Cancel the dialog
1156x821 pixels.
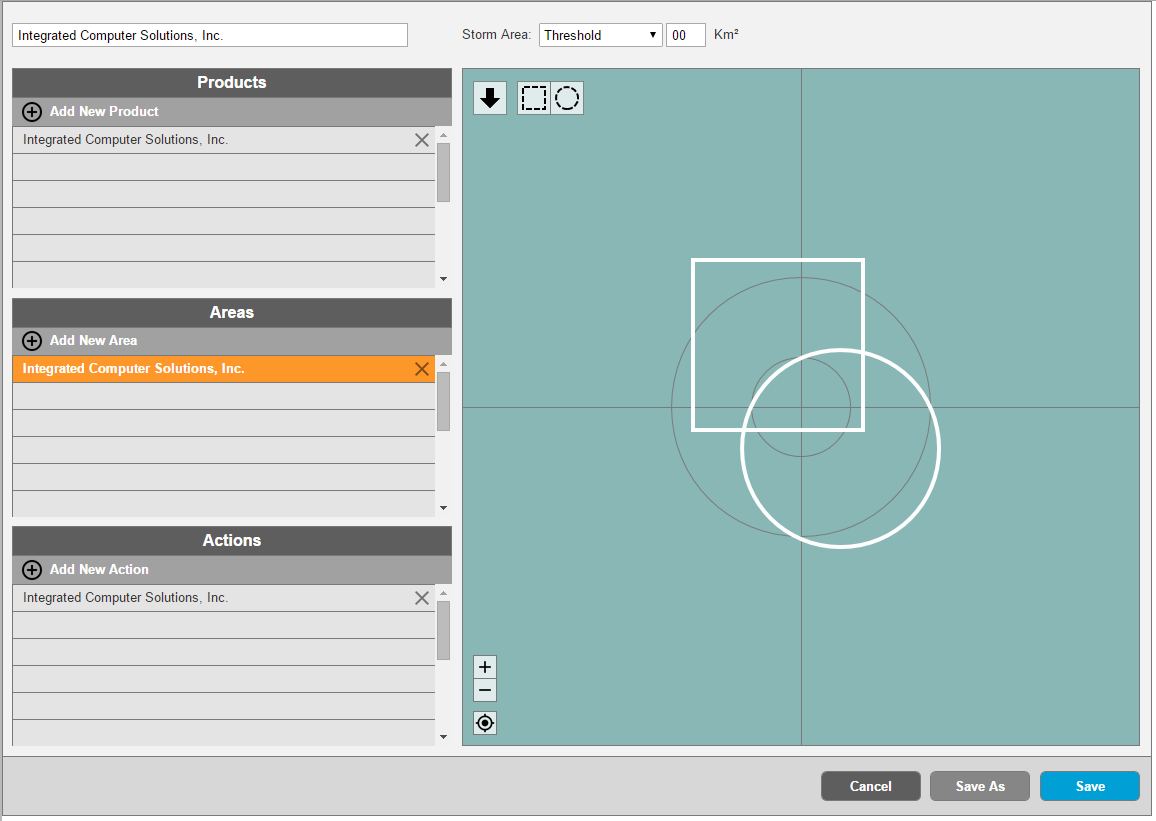pyautogui.click(x=871, y=786)
